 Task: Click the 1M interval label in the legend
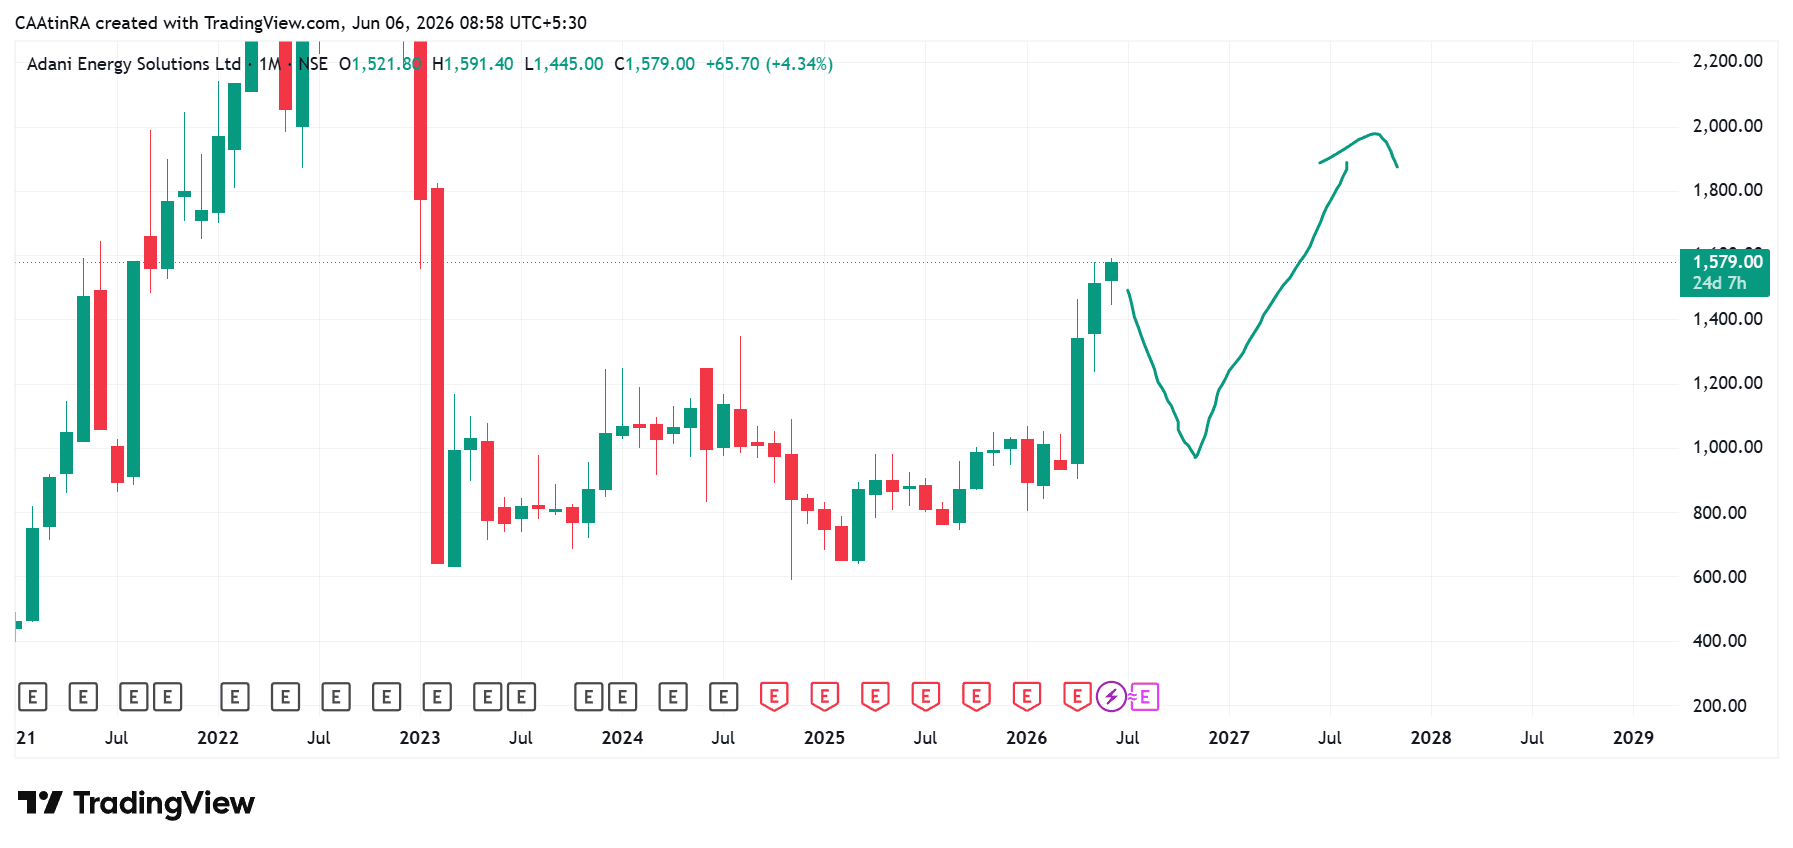pyautogui.click(x=270, y=64)
